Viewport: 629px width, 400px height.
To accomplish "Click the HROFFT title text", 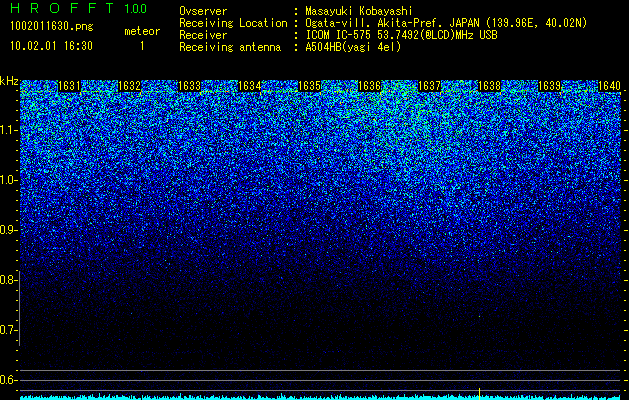I will point(62,8).
